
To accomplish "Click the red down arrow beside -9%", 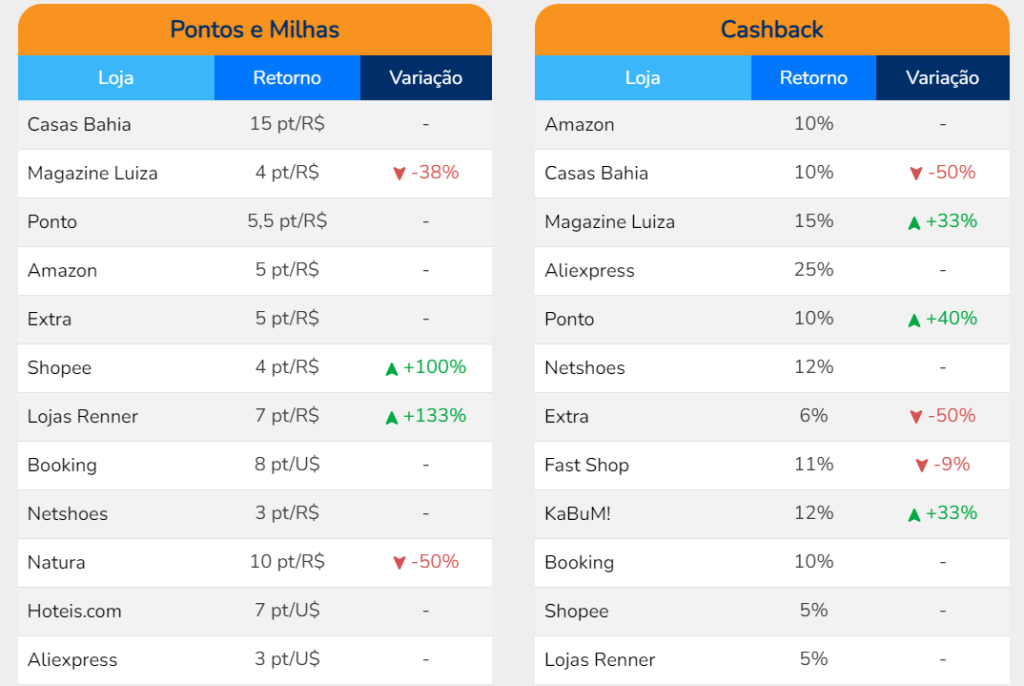I will [x=922, y=466].
